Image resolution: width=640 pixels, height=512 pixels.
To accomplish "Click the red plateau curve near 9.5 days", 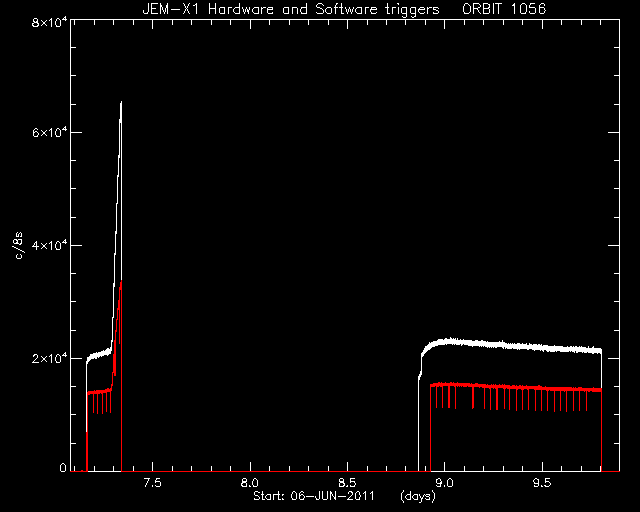I will (x=542, y=388).
